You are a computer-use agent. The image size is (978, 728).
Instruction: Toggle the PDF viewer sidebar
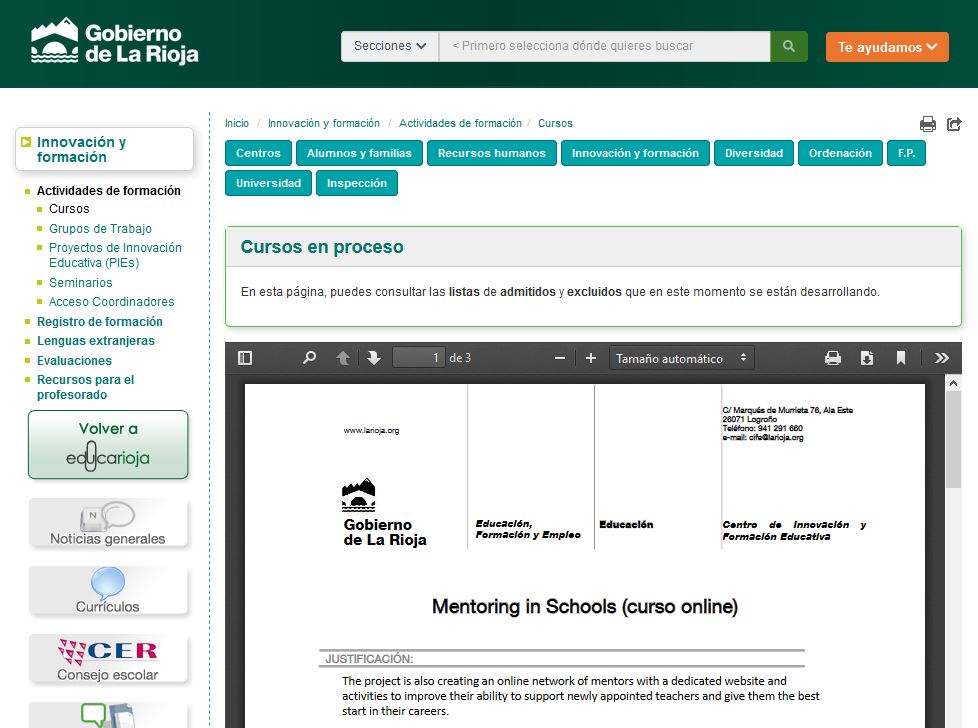[x=245, y=358]
